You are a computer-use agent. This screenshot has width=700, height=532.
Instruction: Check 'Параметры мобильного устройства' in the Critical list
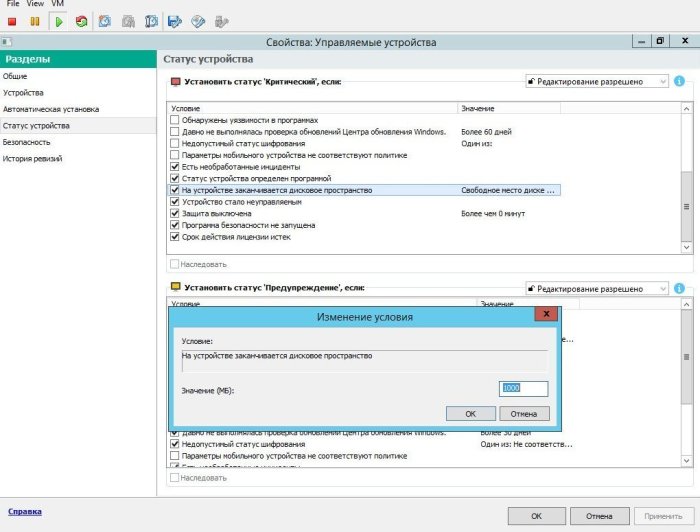point(175,155)
